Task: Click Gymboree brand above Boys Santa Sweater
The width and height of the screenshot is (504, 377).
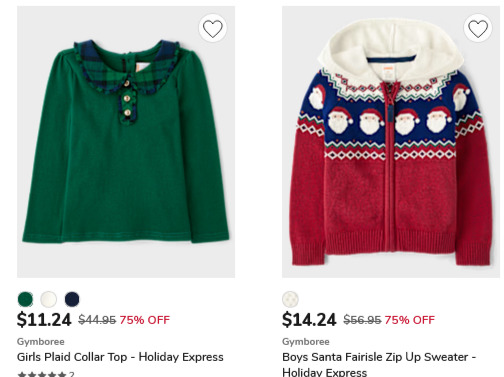Action: 306,342
